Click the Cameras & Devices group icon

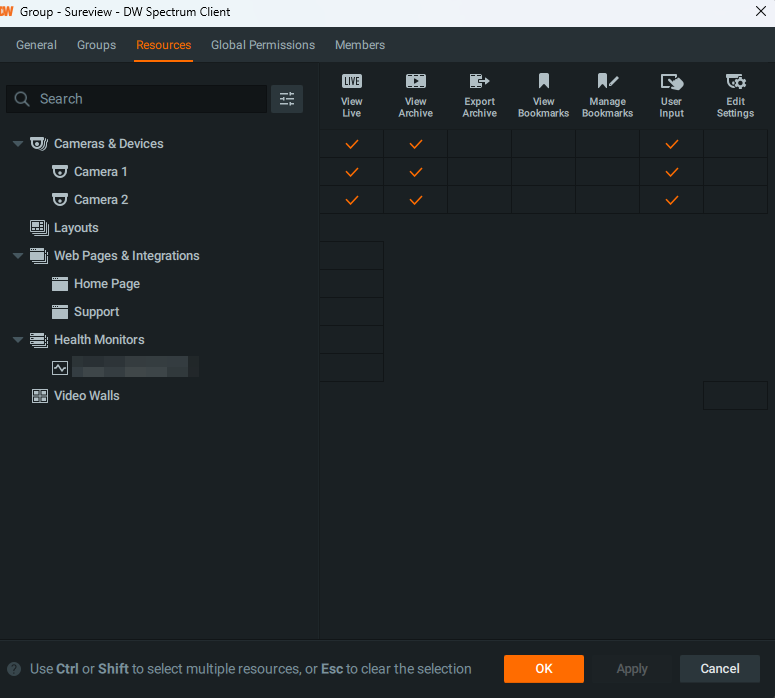[x=39, y=144]
